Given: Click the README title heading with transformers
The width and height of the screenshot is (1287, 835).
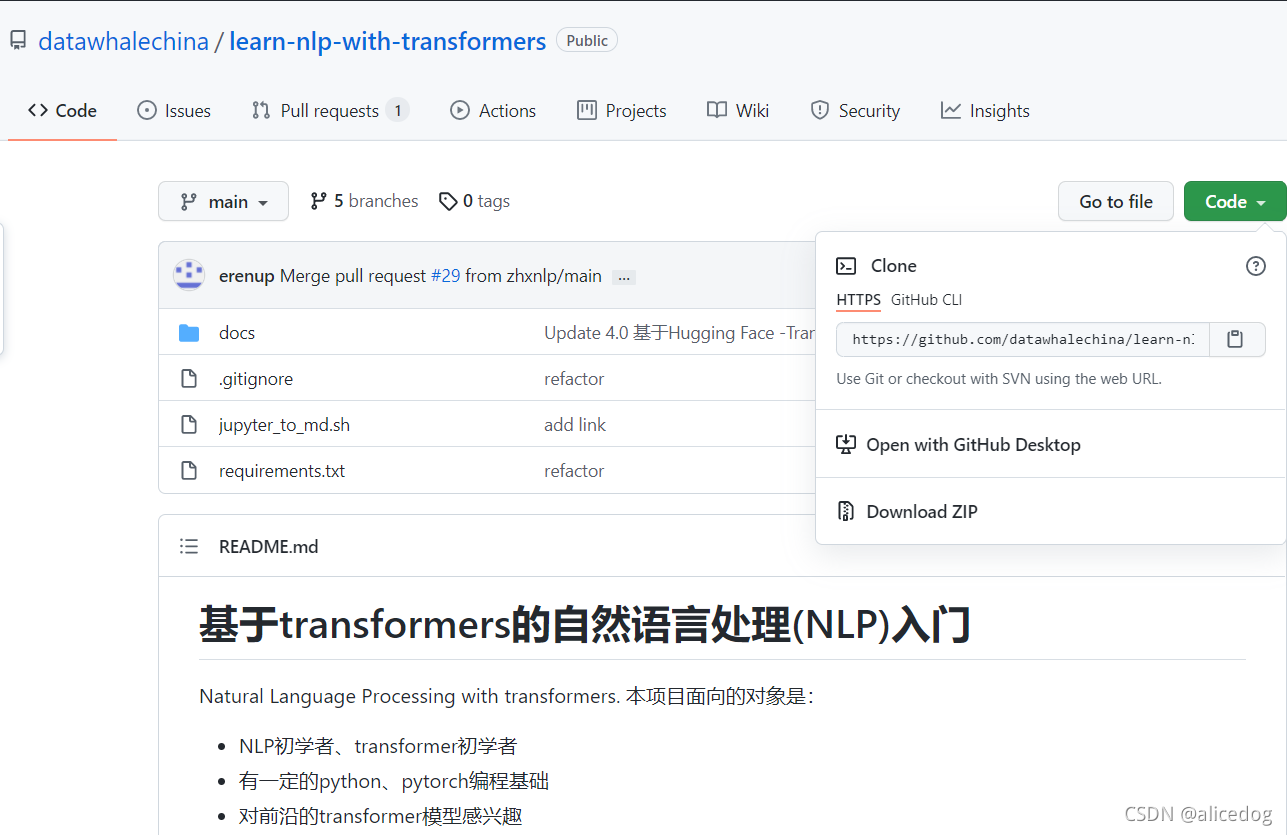Looking at the screenshot, I should [585, 626].
